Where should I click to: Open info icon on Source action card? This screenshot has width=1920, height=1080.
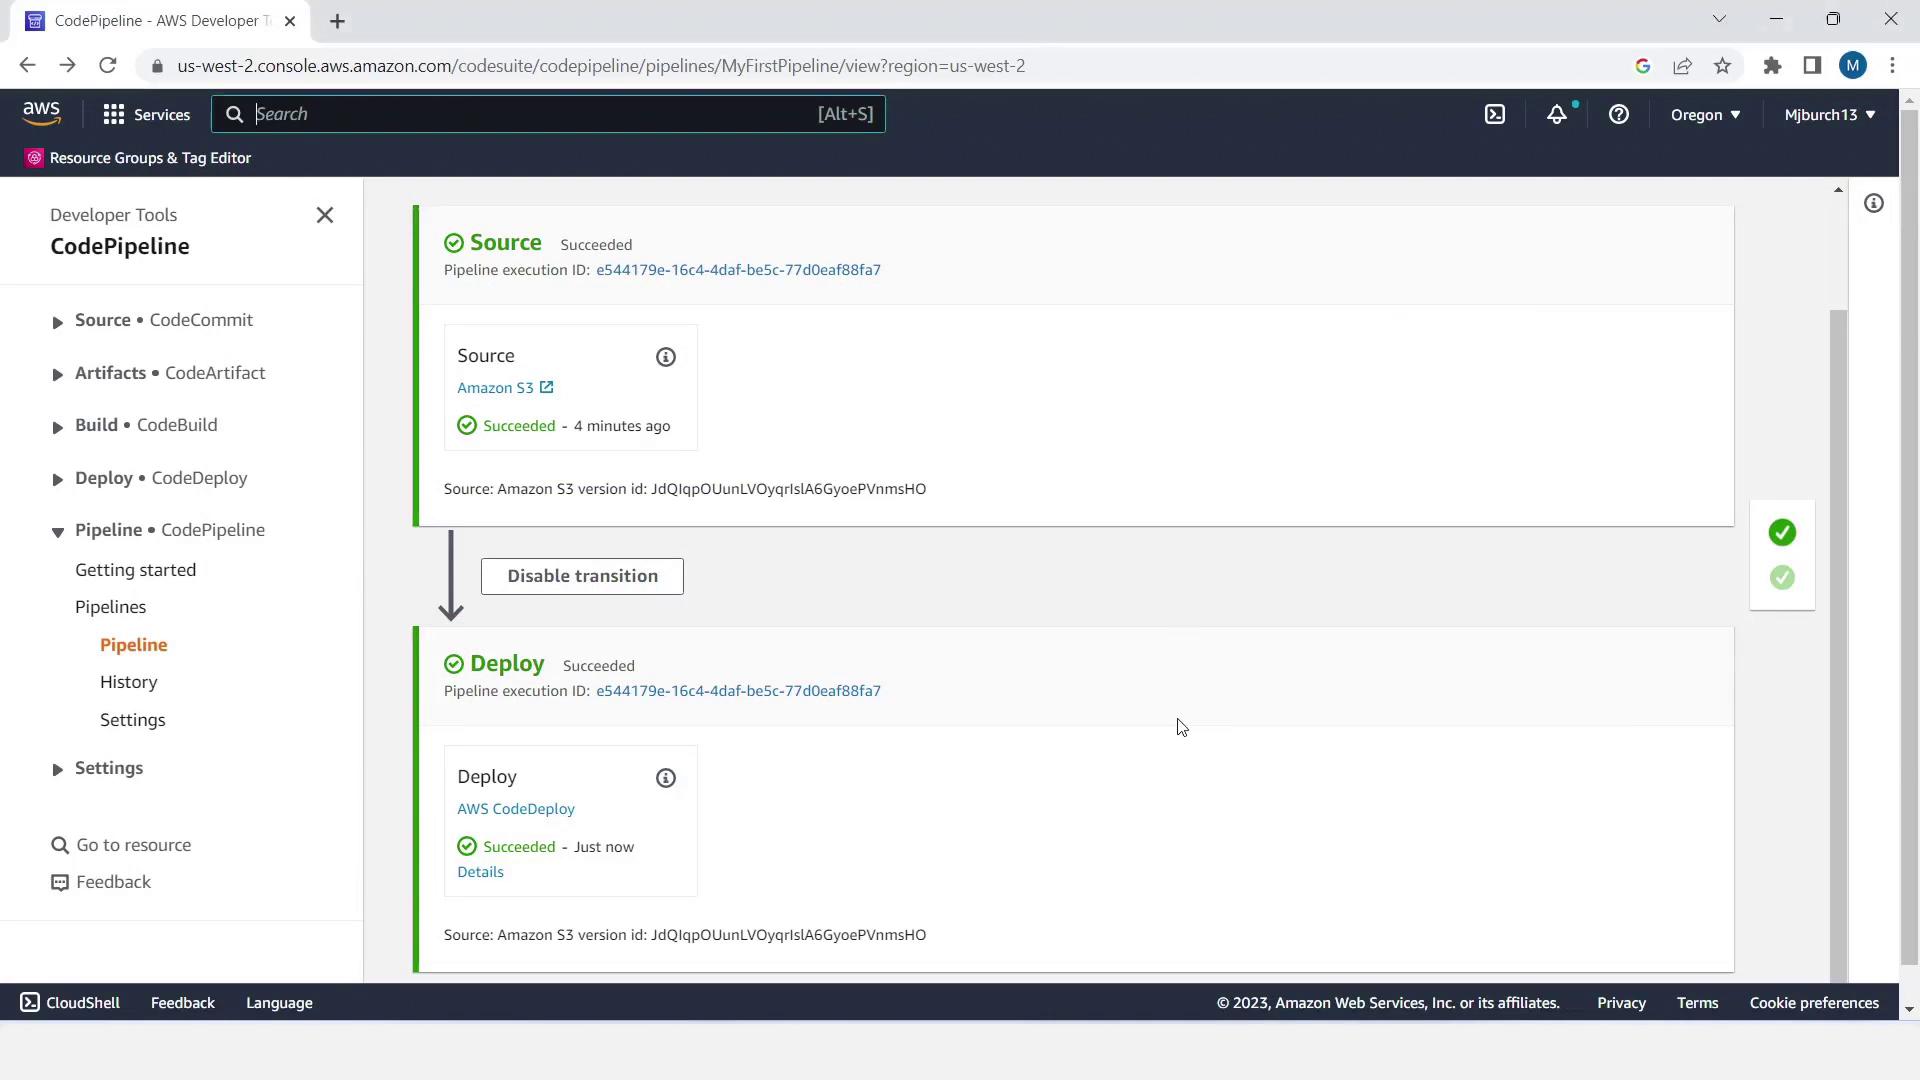665,357
